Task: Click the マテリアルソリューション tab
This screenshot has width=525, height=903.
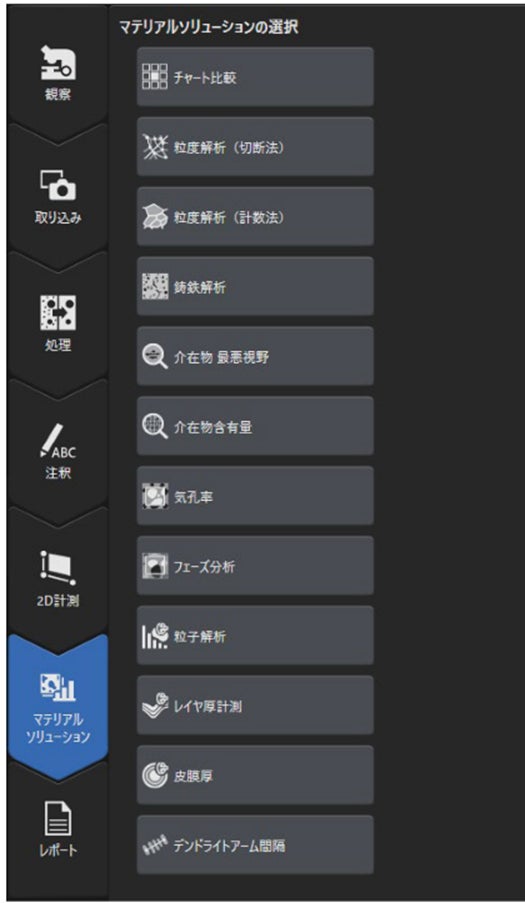Action: point(58,707)
